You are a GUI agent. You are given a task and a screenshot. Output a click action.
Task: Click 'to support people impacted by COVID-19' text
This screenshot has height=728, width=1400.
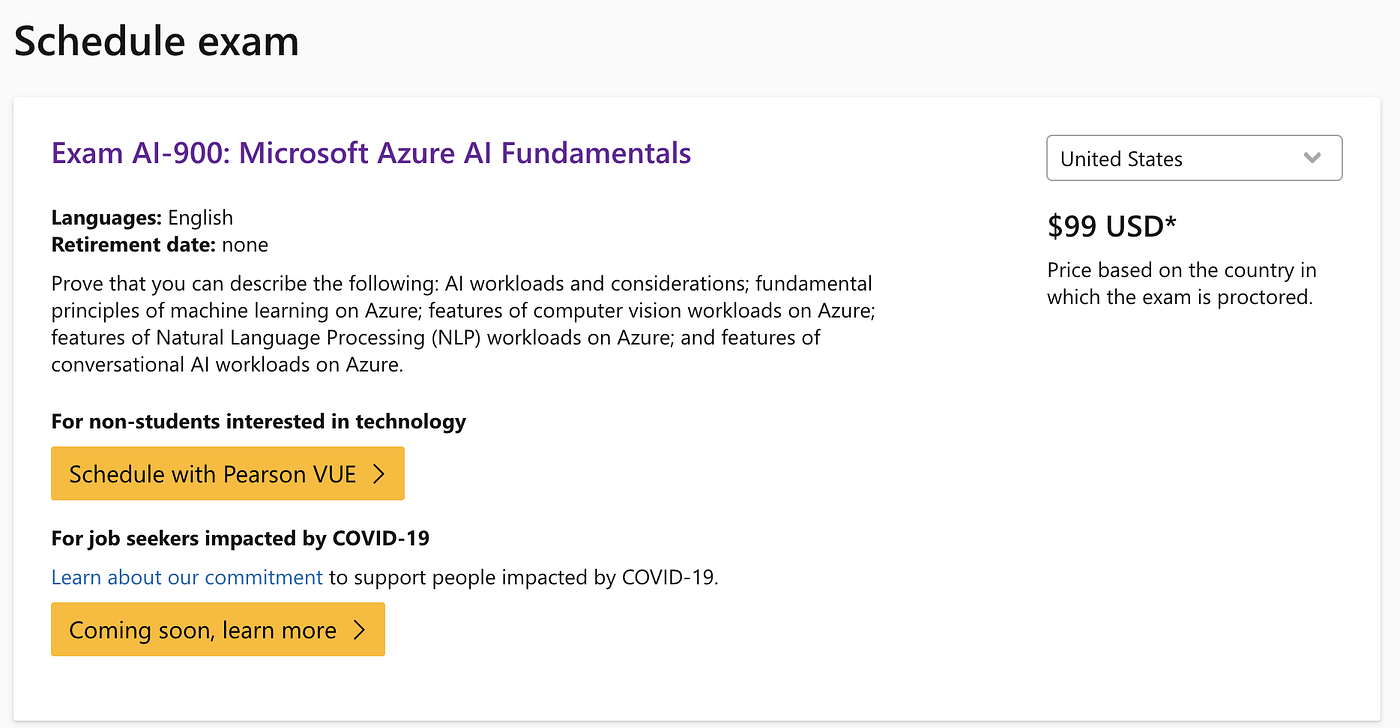tap(522, 577)
